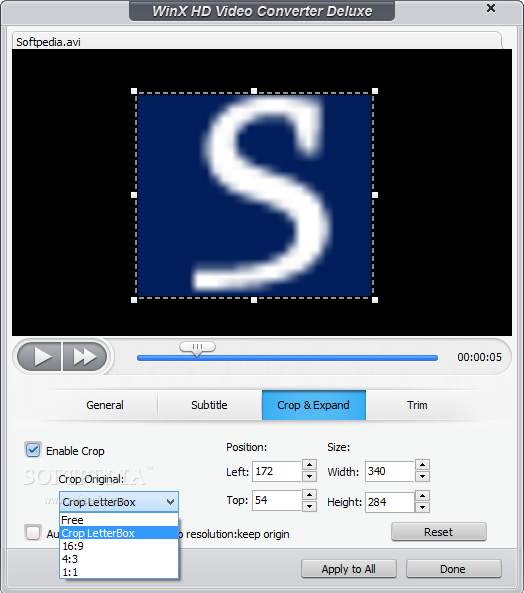Click the blue playback progress bar
This screenshot has height=593, width=524.
click(x=287, y=358)
